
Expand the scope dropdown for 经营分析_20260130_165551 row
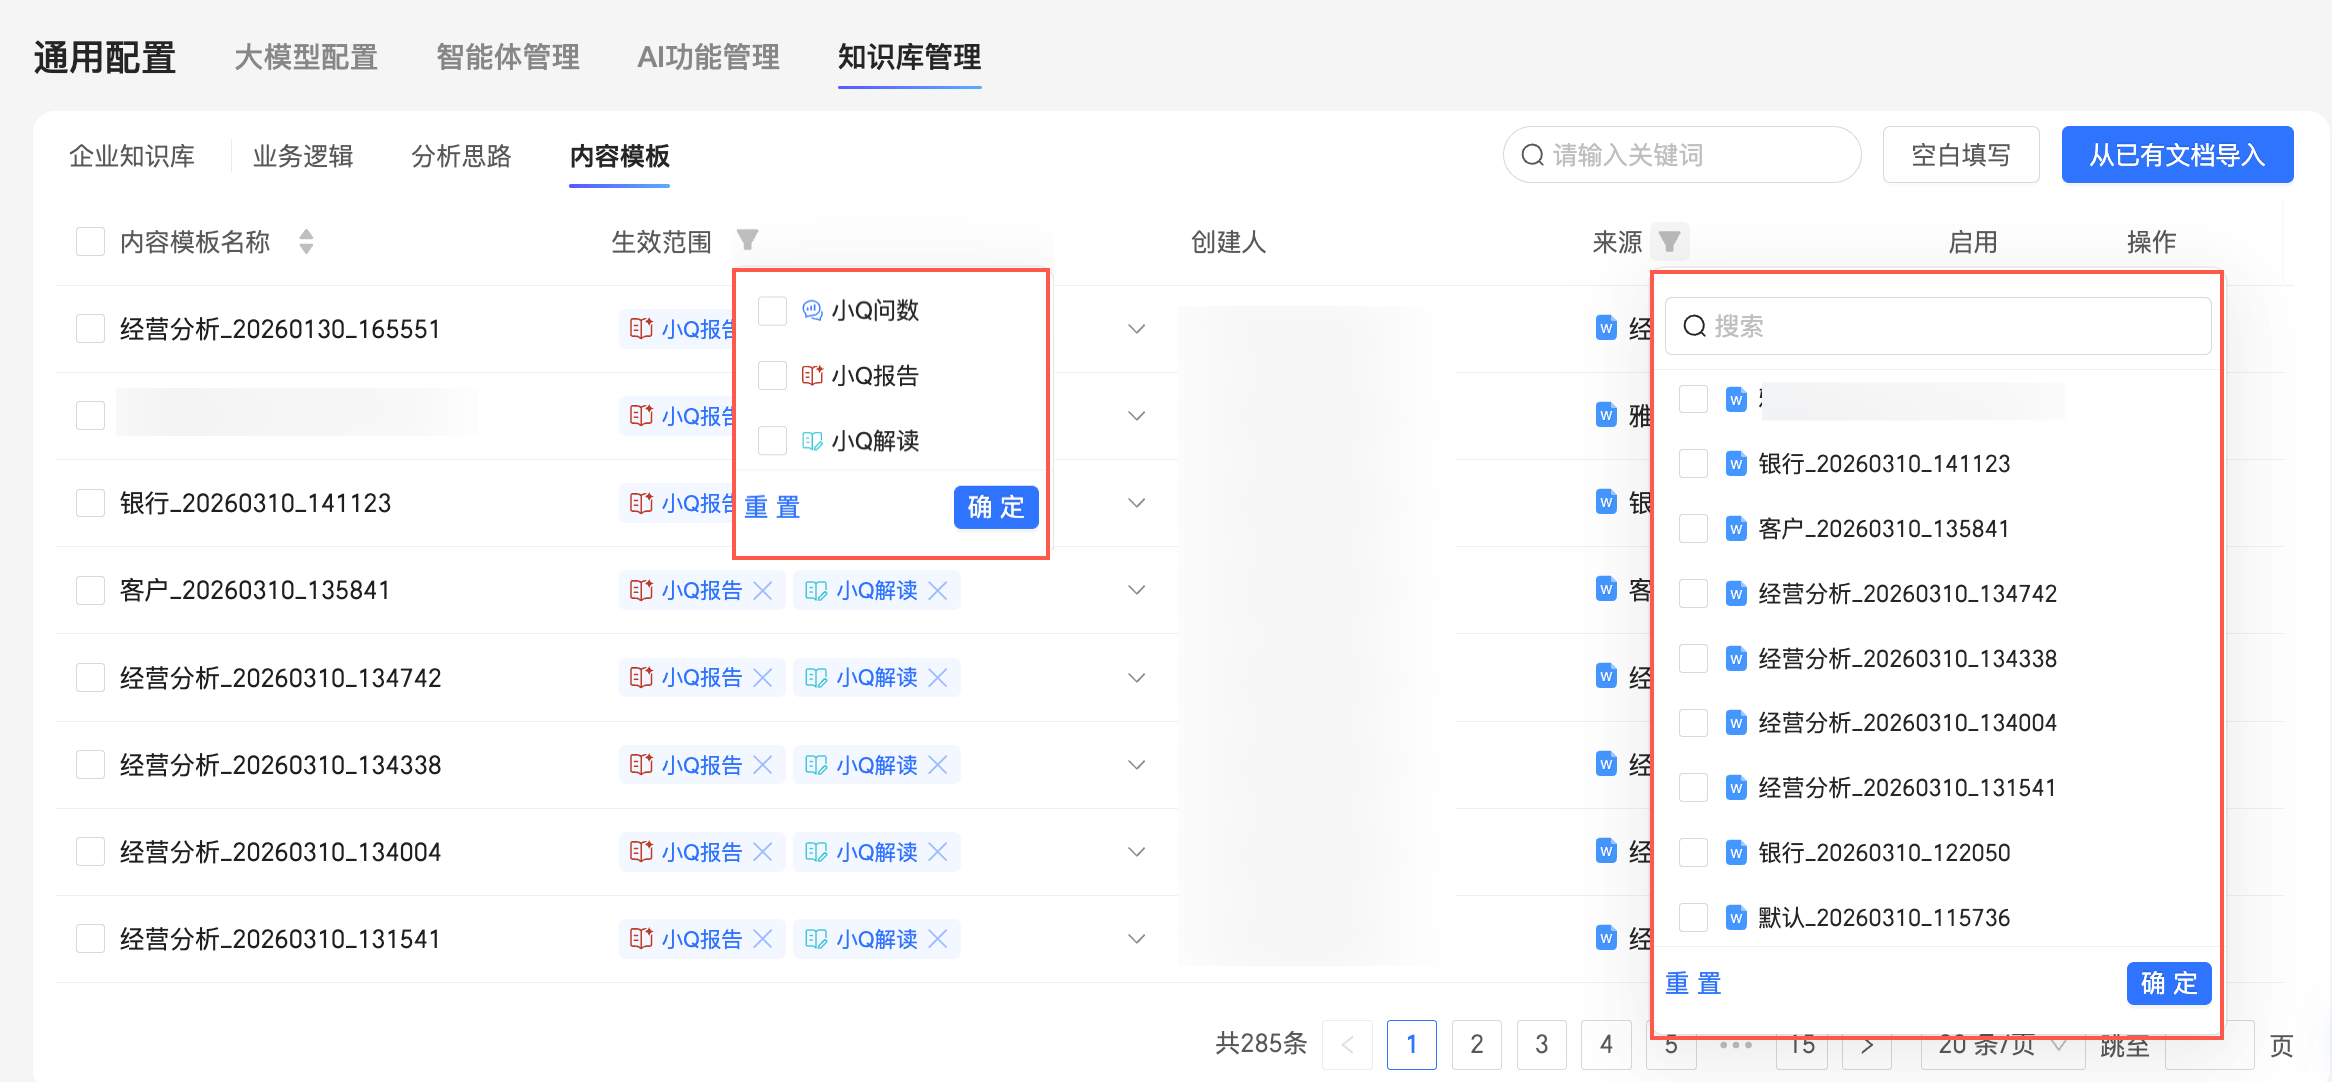coord(1136,329)
